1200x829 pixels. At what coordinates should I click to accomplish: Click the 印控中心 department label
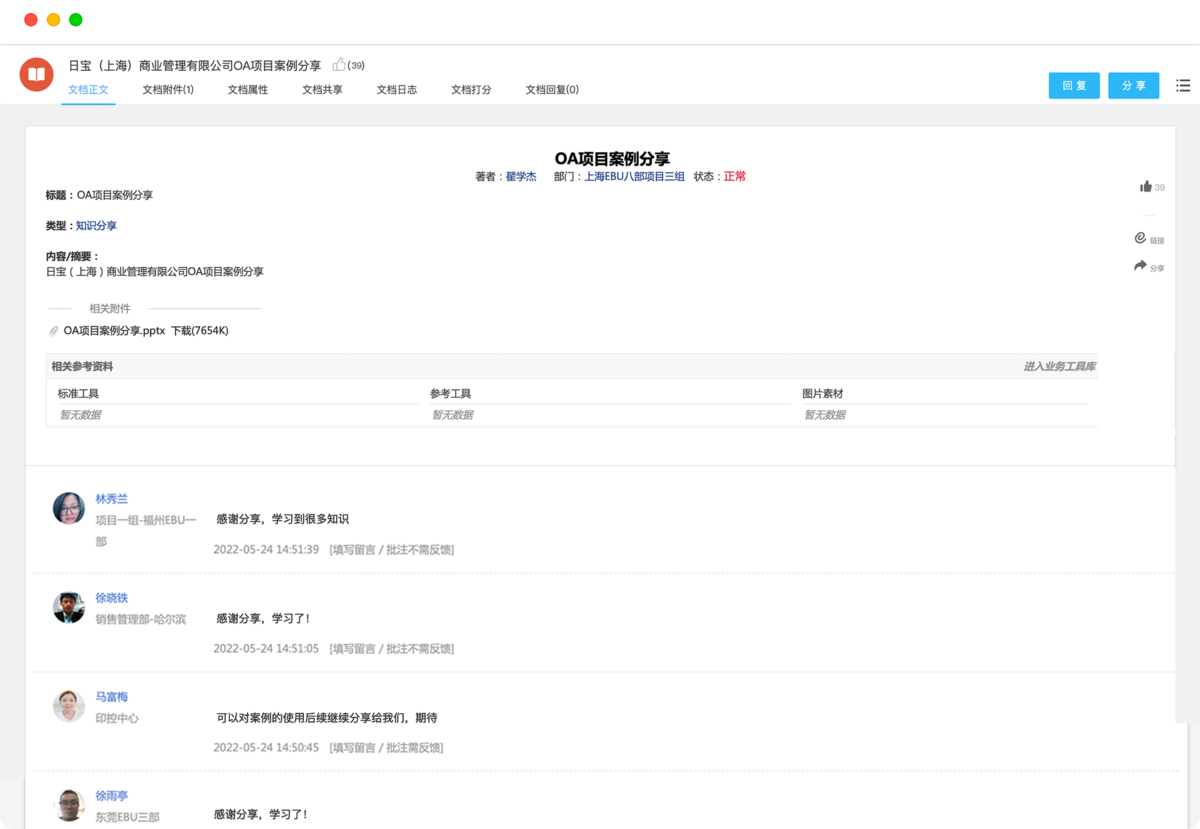click(x=117, y=718)
